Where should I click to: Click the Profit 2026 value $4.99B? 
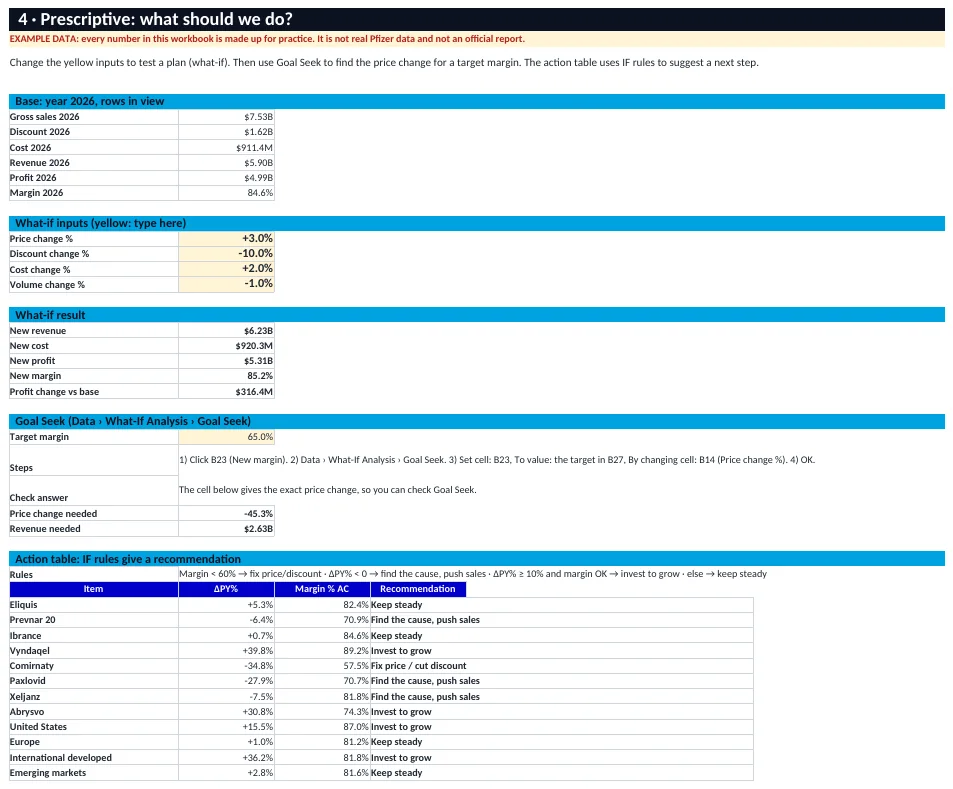click(x=226, y=177)
